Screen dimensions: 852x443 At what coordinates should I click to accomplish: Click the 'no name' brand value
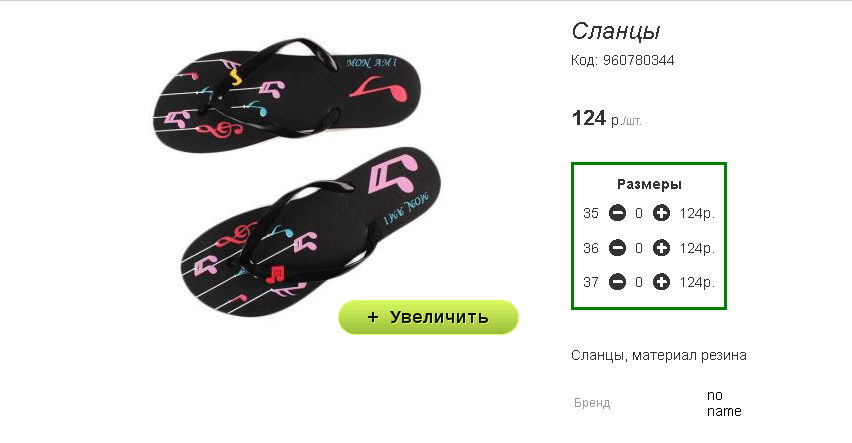pyautogui.click(x=724, y=403)
